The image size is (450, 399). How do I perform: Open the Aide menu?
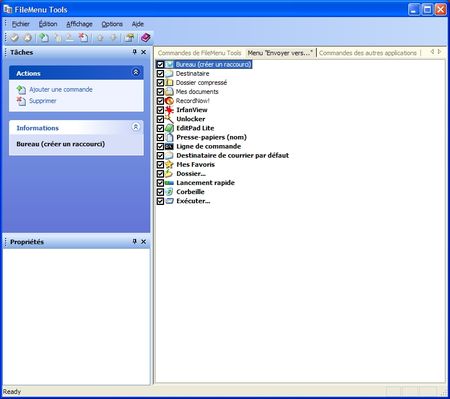coord(138,24)
